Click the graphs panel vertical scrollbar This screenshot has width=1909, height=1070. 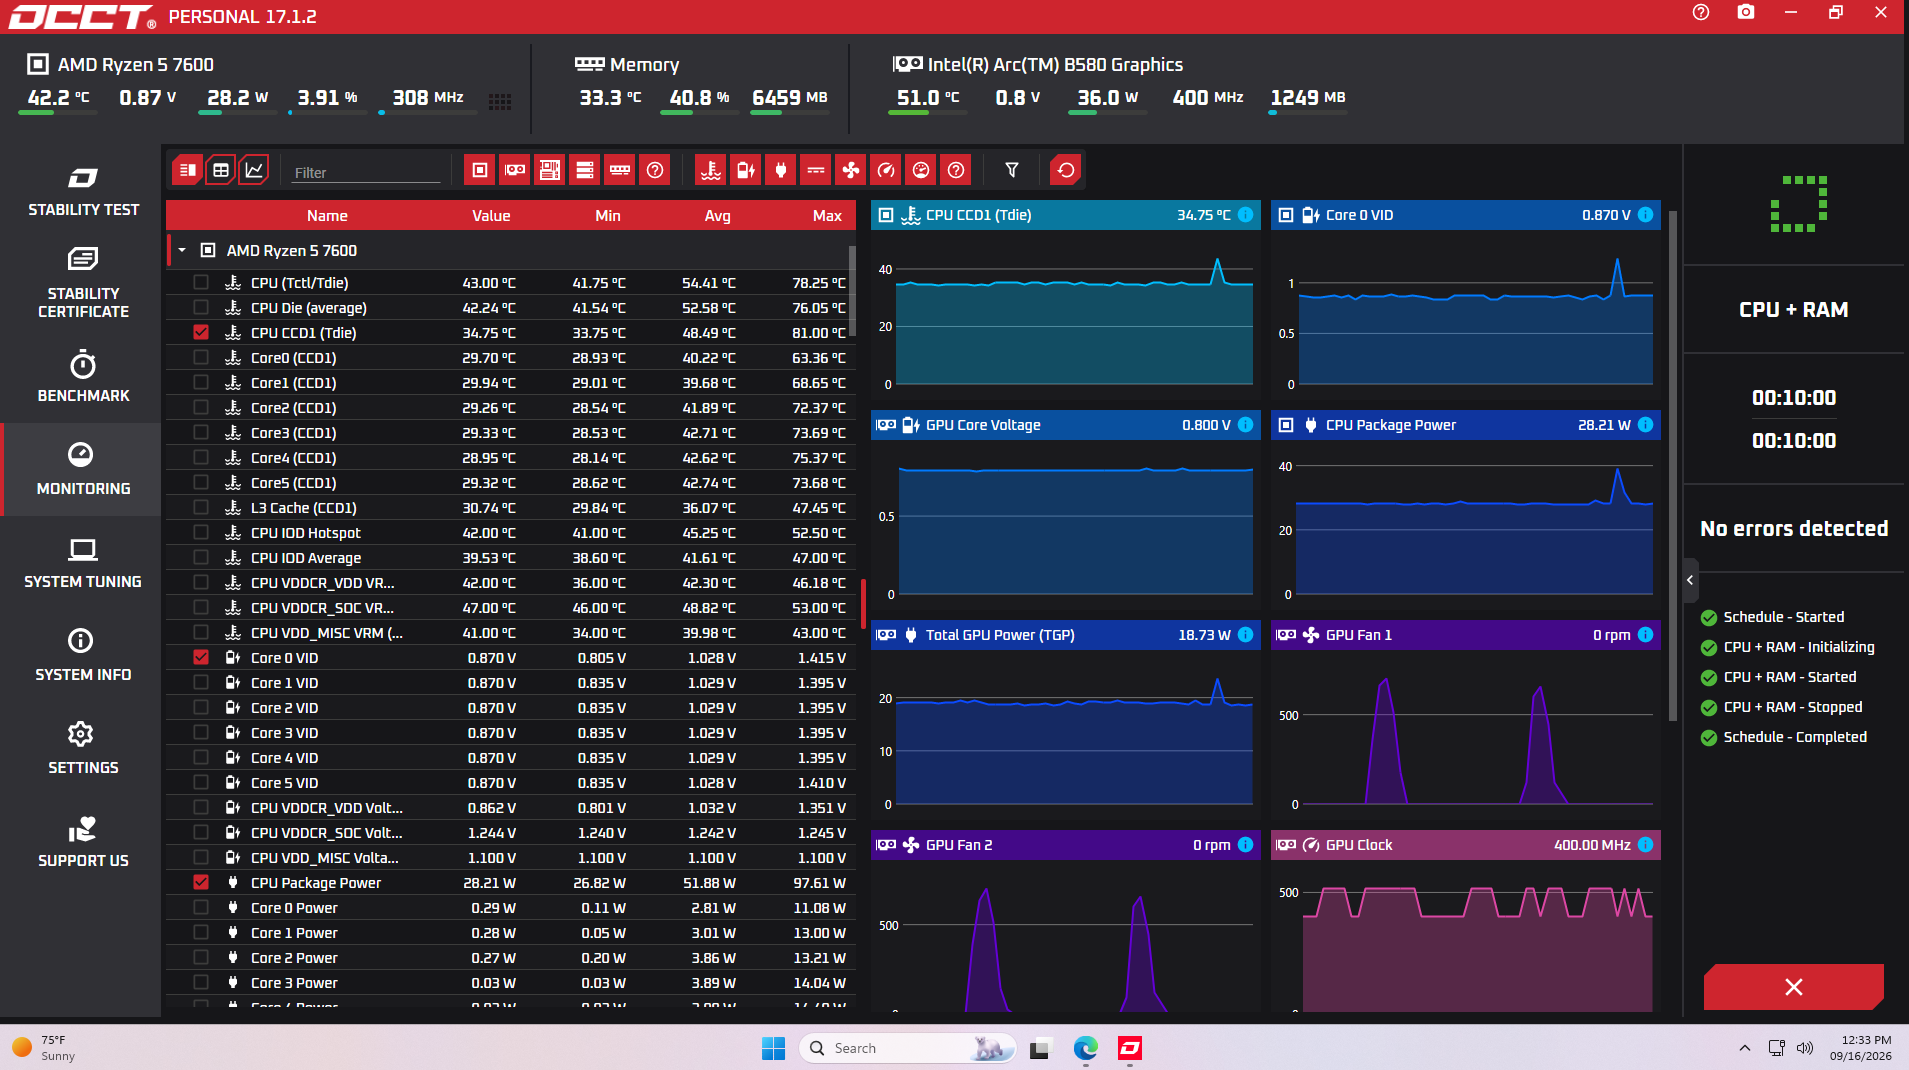point(1673,465)
